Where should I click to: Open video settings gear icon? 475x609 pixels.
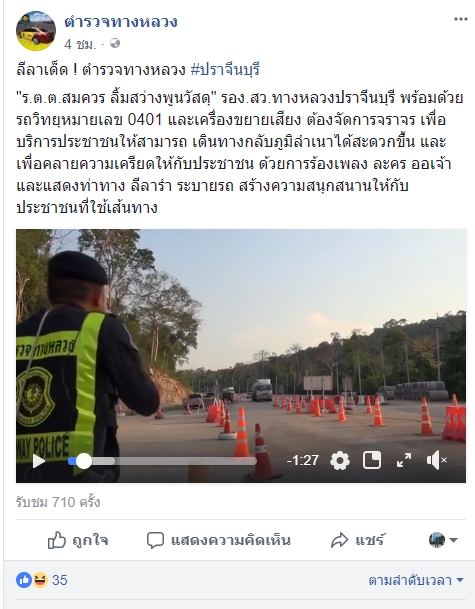(340, 461)
